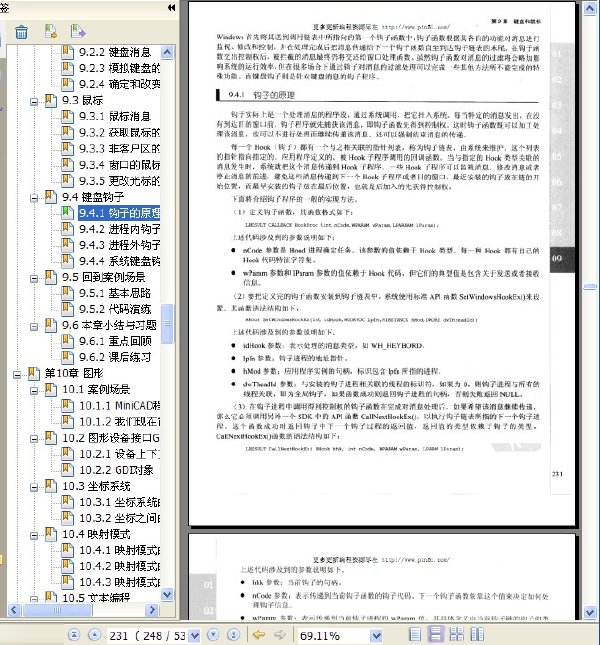Click the bookmark icon of 9.3.3 非客户区
This screenshot has width=600, height=645.
[67, 148]
